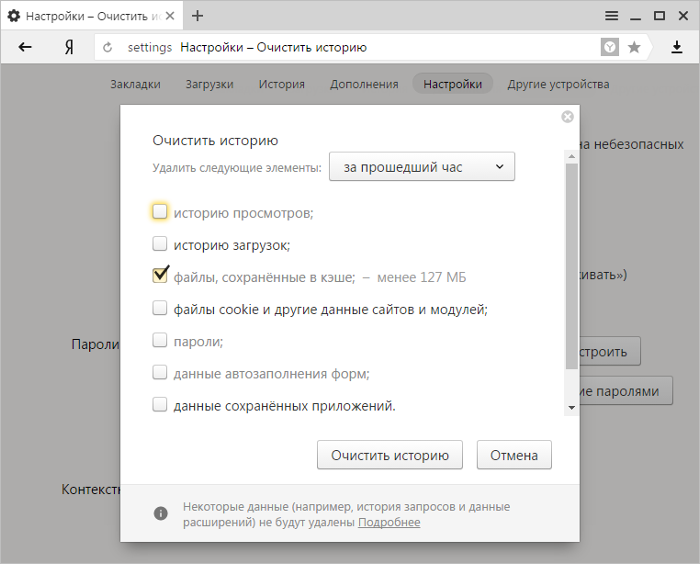Open the downloads arrow icon

pyautogui.click(x=676, y=47)
